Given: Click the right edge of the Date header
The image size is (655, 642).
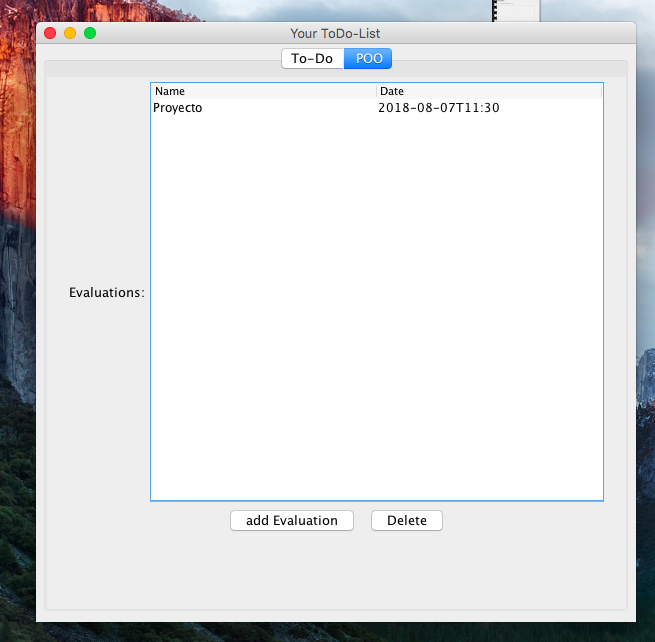Looking at the screenshot, I should tap(600, 91).
